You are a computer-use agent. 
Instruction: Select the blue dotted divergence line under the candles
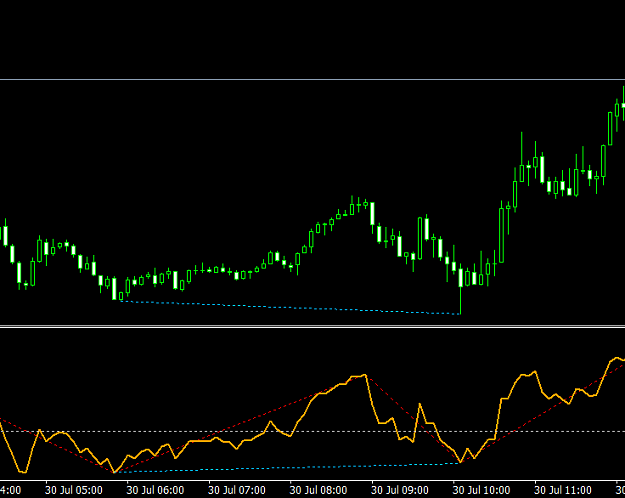tap(290, 307)
